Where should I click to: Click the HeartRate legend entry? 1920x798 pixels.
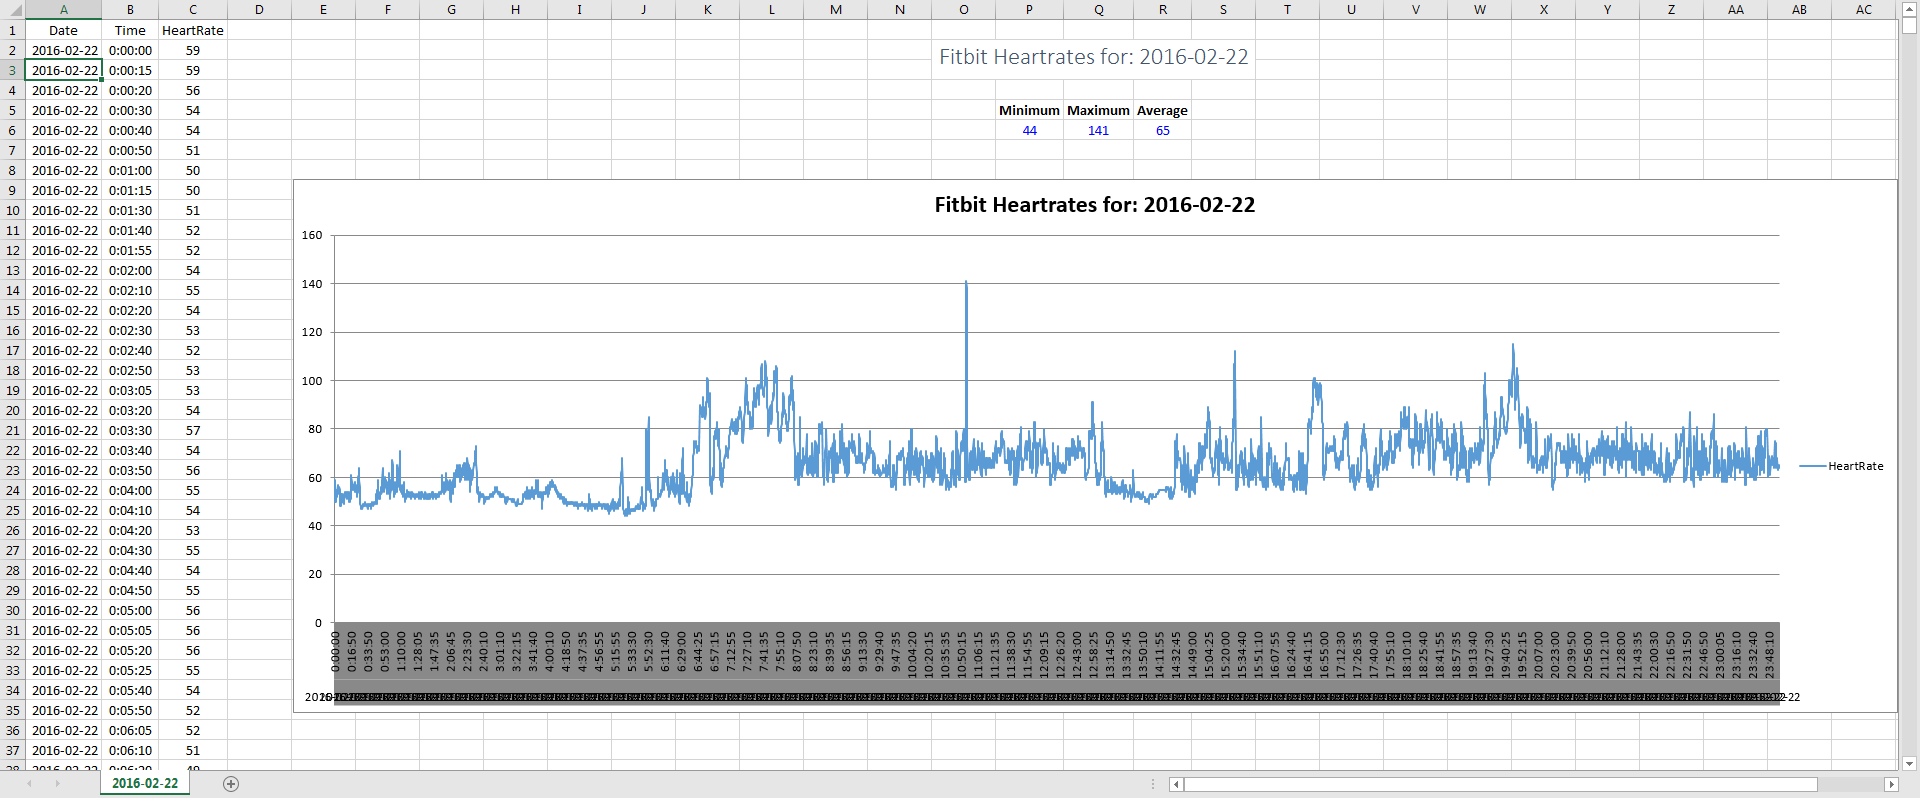click(x=1841, y=466)
